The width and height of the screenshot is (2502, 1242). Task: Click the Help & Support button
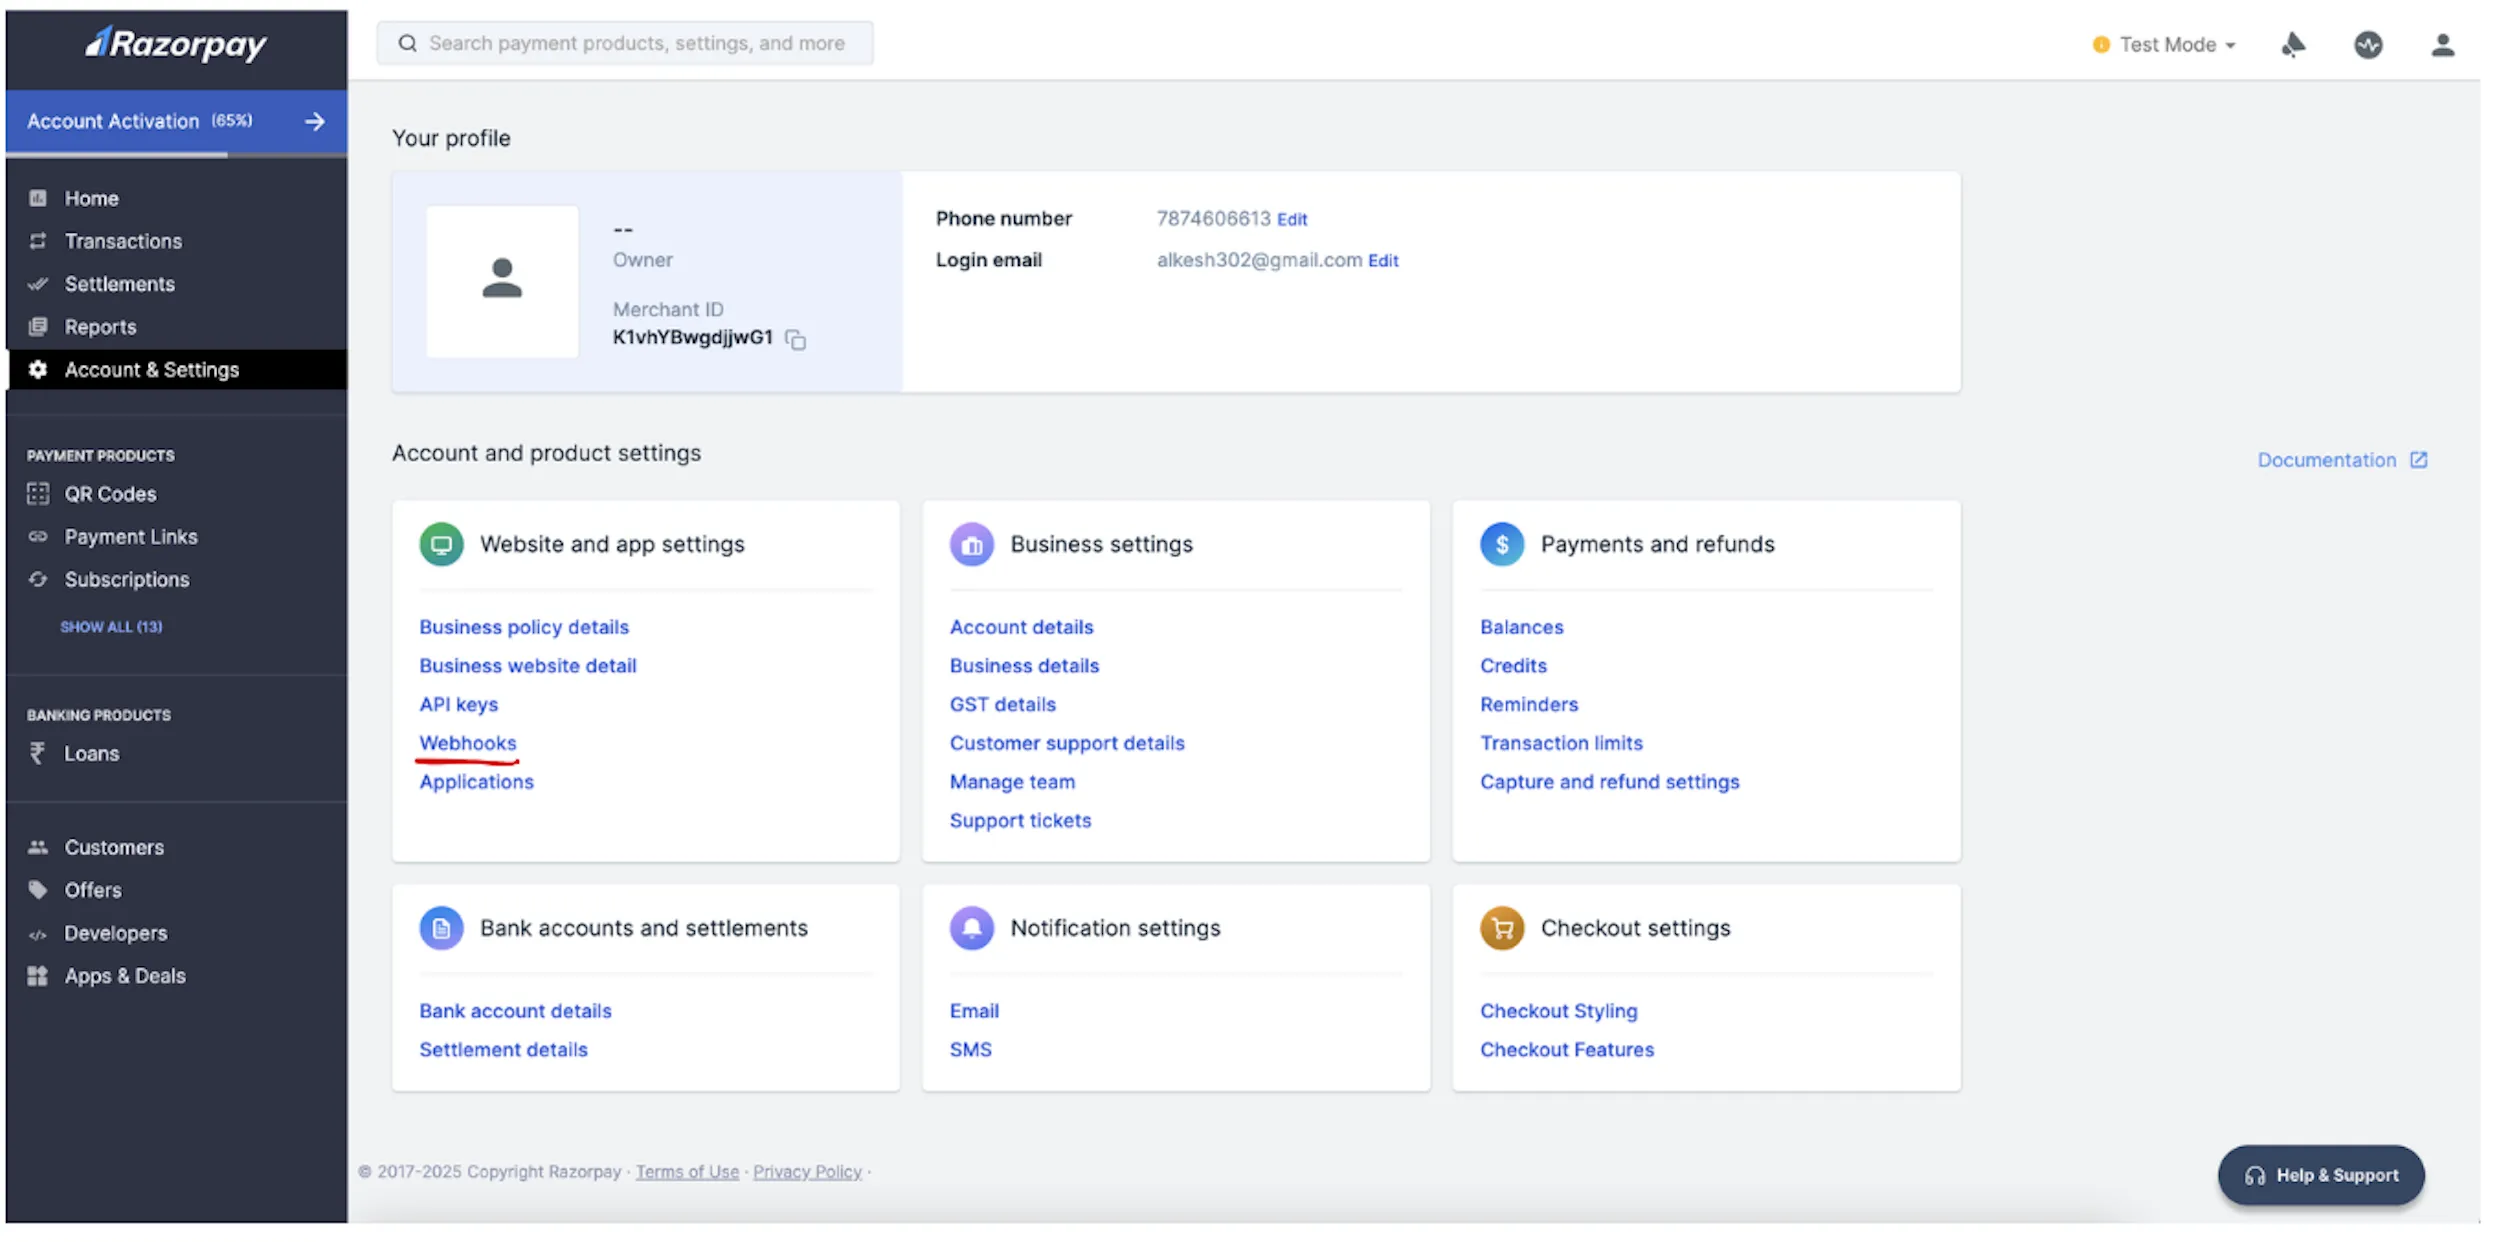click(2321, 1175)
